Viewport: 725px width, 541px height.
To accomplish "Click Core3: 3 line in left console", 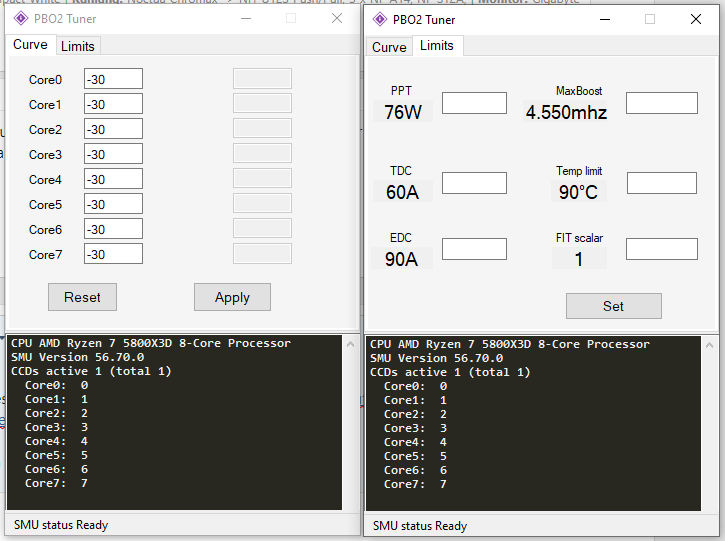I will [56, 427].
